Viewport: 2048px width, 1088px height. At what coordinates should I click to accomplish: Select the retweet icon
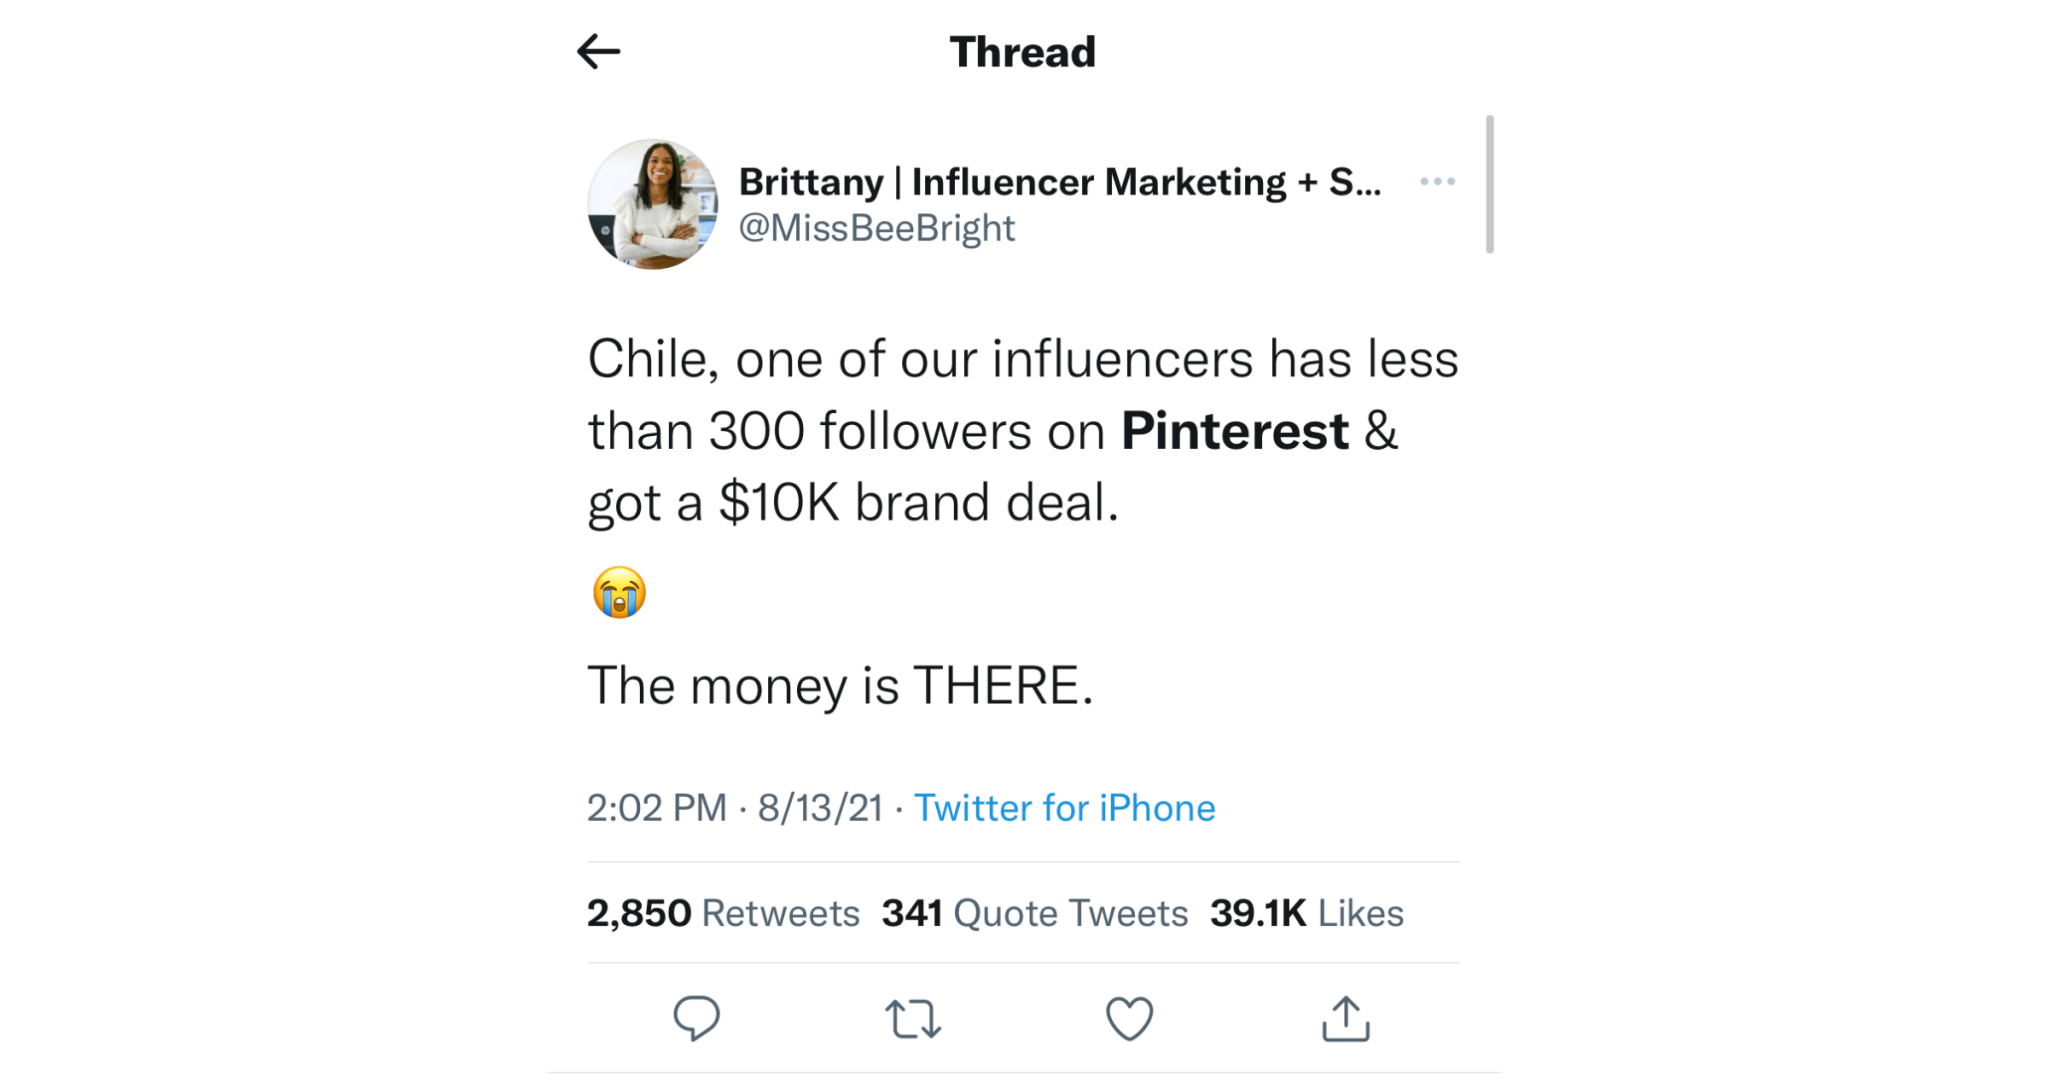click(913, 1018)
